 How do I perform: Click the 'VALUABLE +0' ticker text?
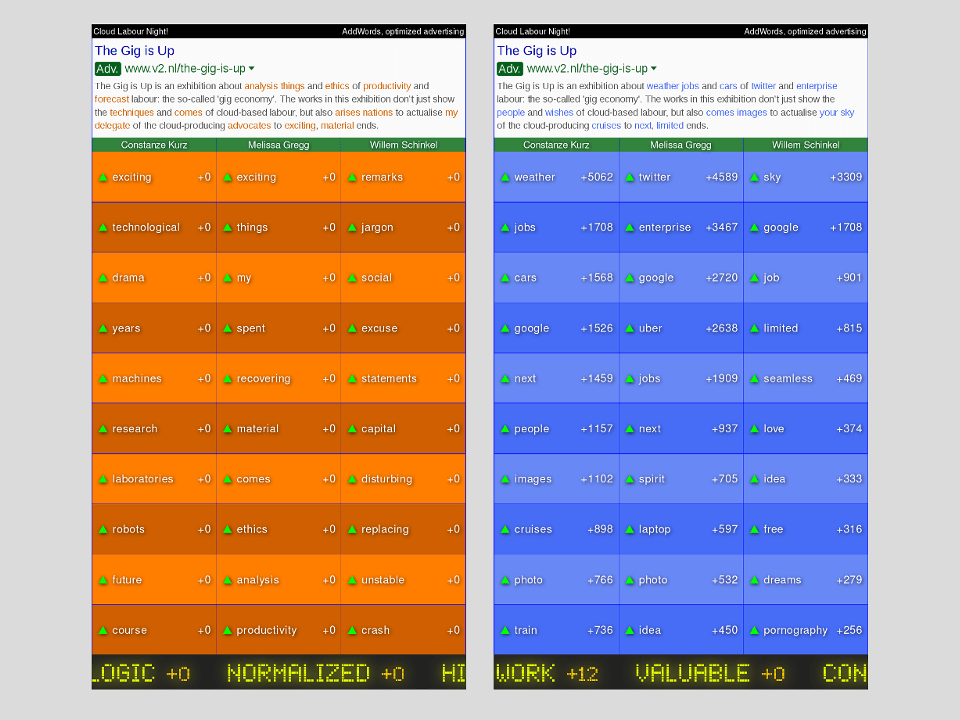(x=709, y=673)
